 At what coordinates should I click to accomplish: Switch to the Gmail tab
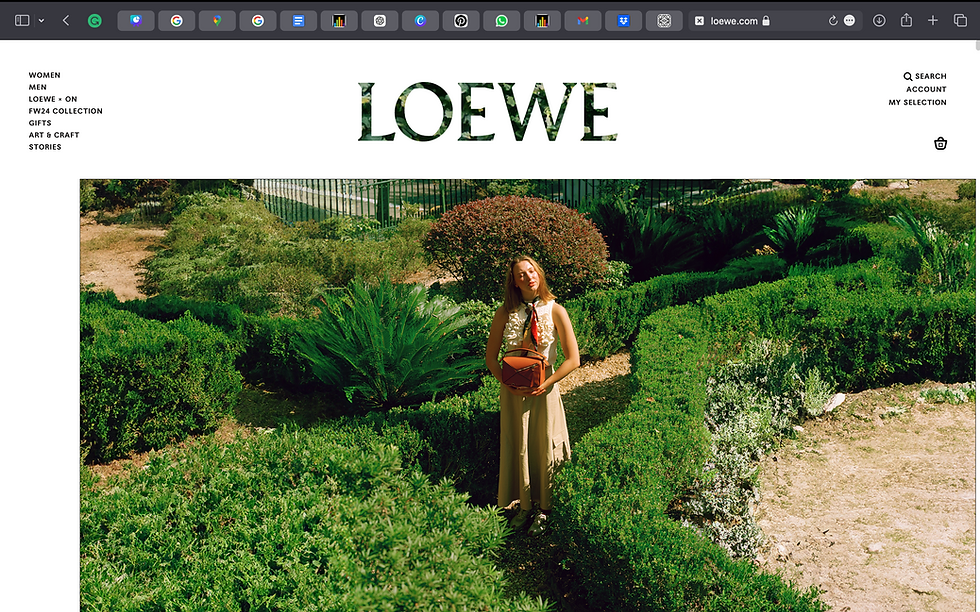[582, 21]
